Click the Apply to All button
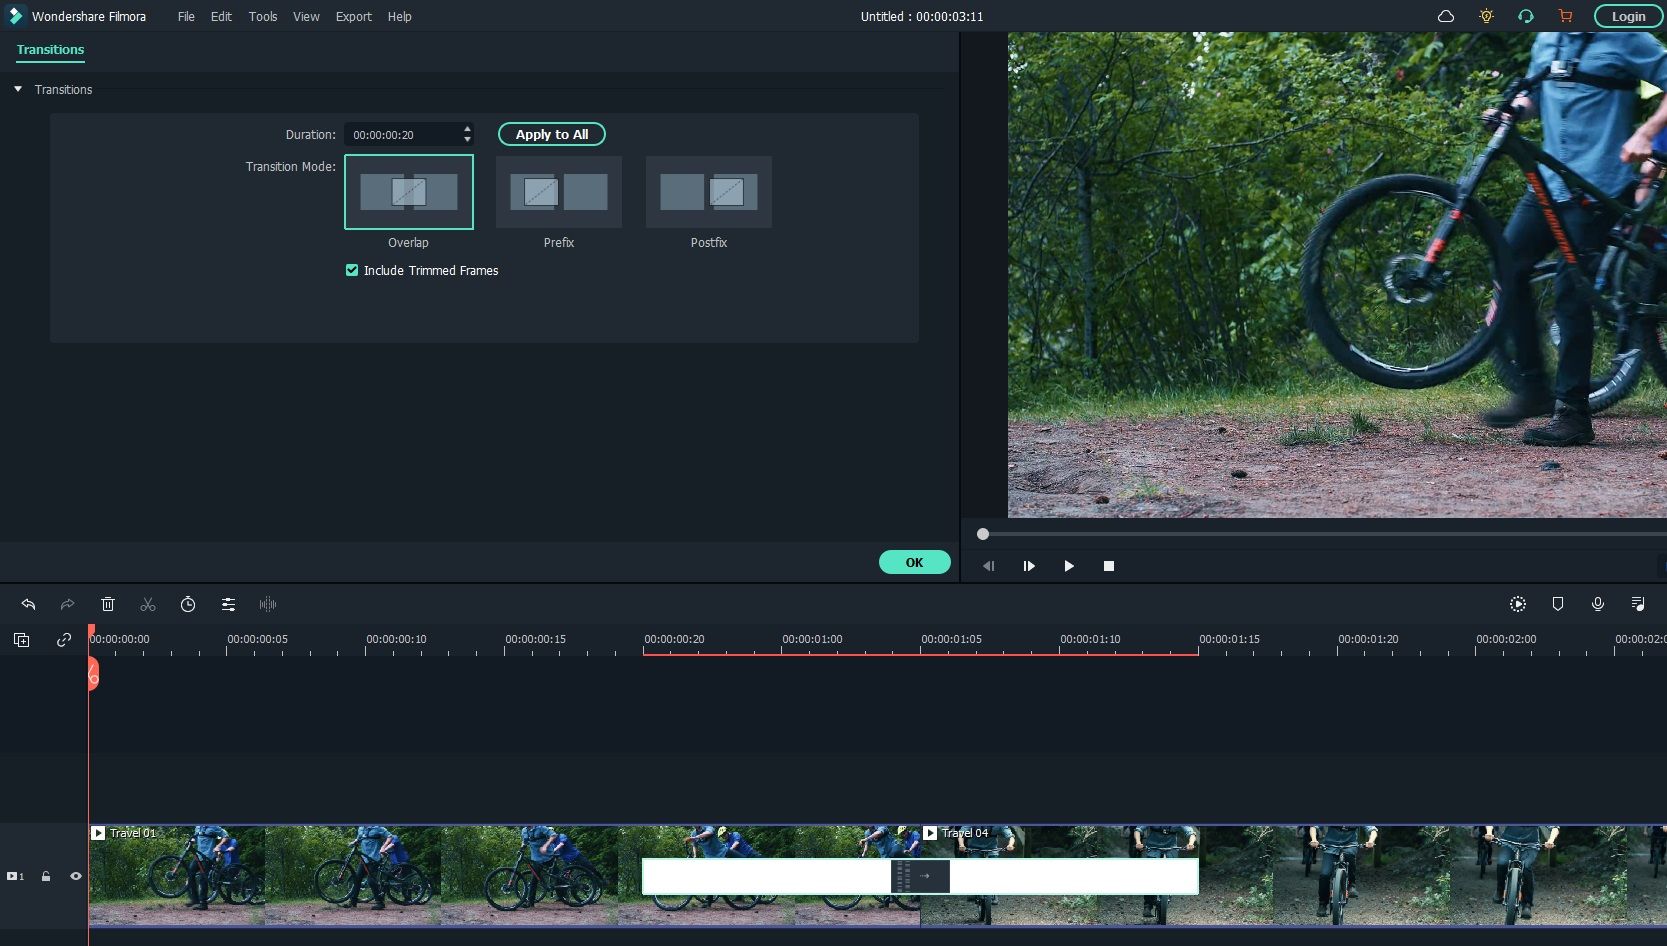Image resolution: width=1667 pixels, height=946 pixels. coord(552,134)
